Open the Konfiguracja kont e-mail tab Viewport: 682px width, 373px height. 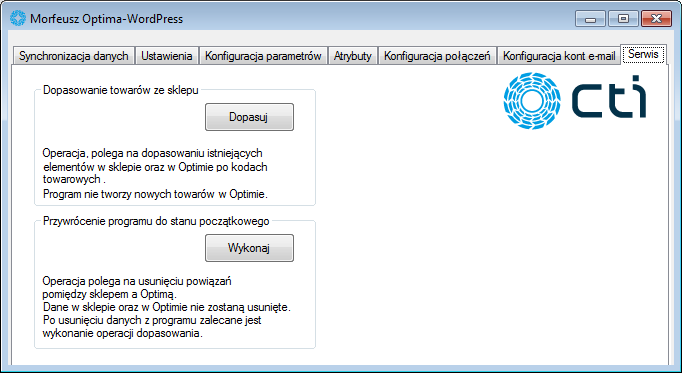pyautogui.click(x=559, y=56)
